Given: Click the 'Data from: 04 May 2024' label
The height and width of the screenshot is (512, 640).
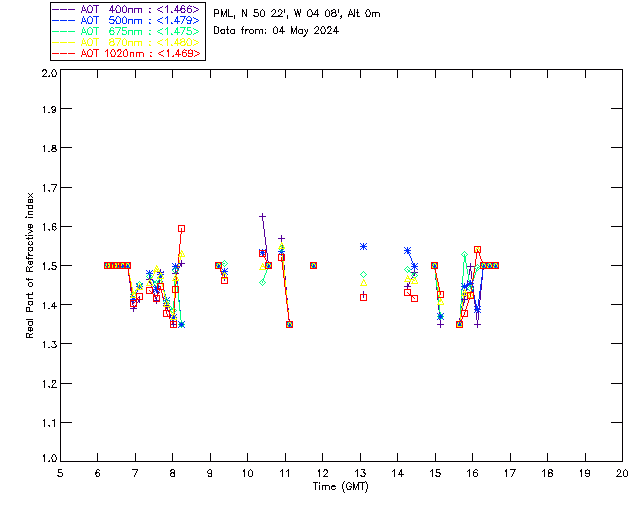Looking at the screenshot, I should (x=276, y=31).
